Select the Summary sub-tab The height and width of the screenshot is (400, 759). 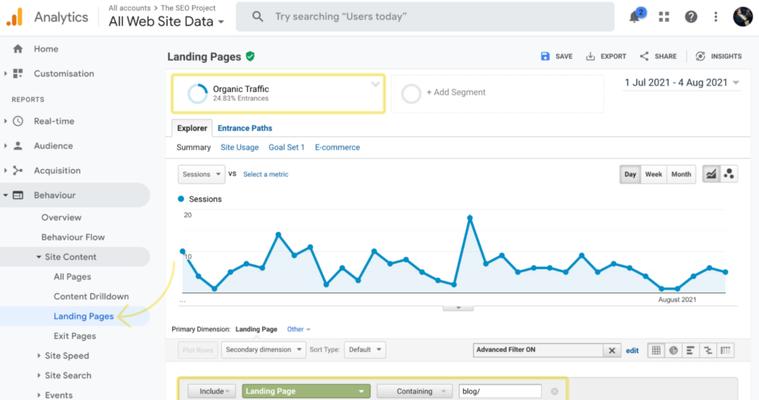[193, 147]
